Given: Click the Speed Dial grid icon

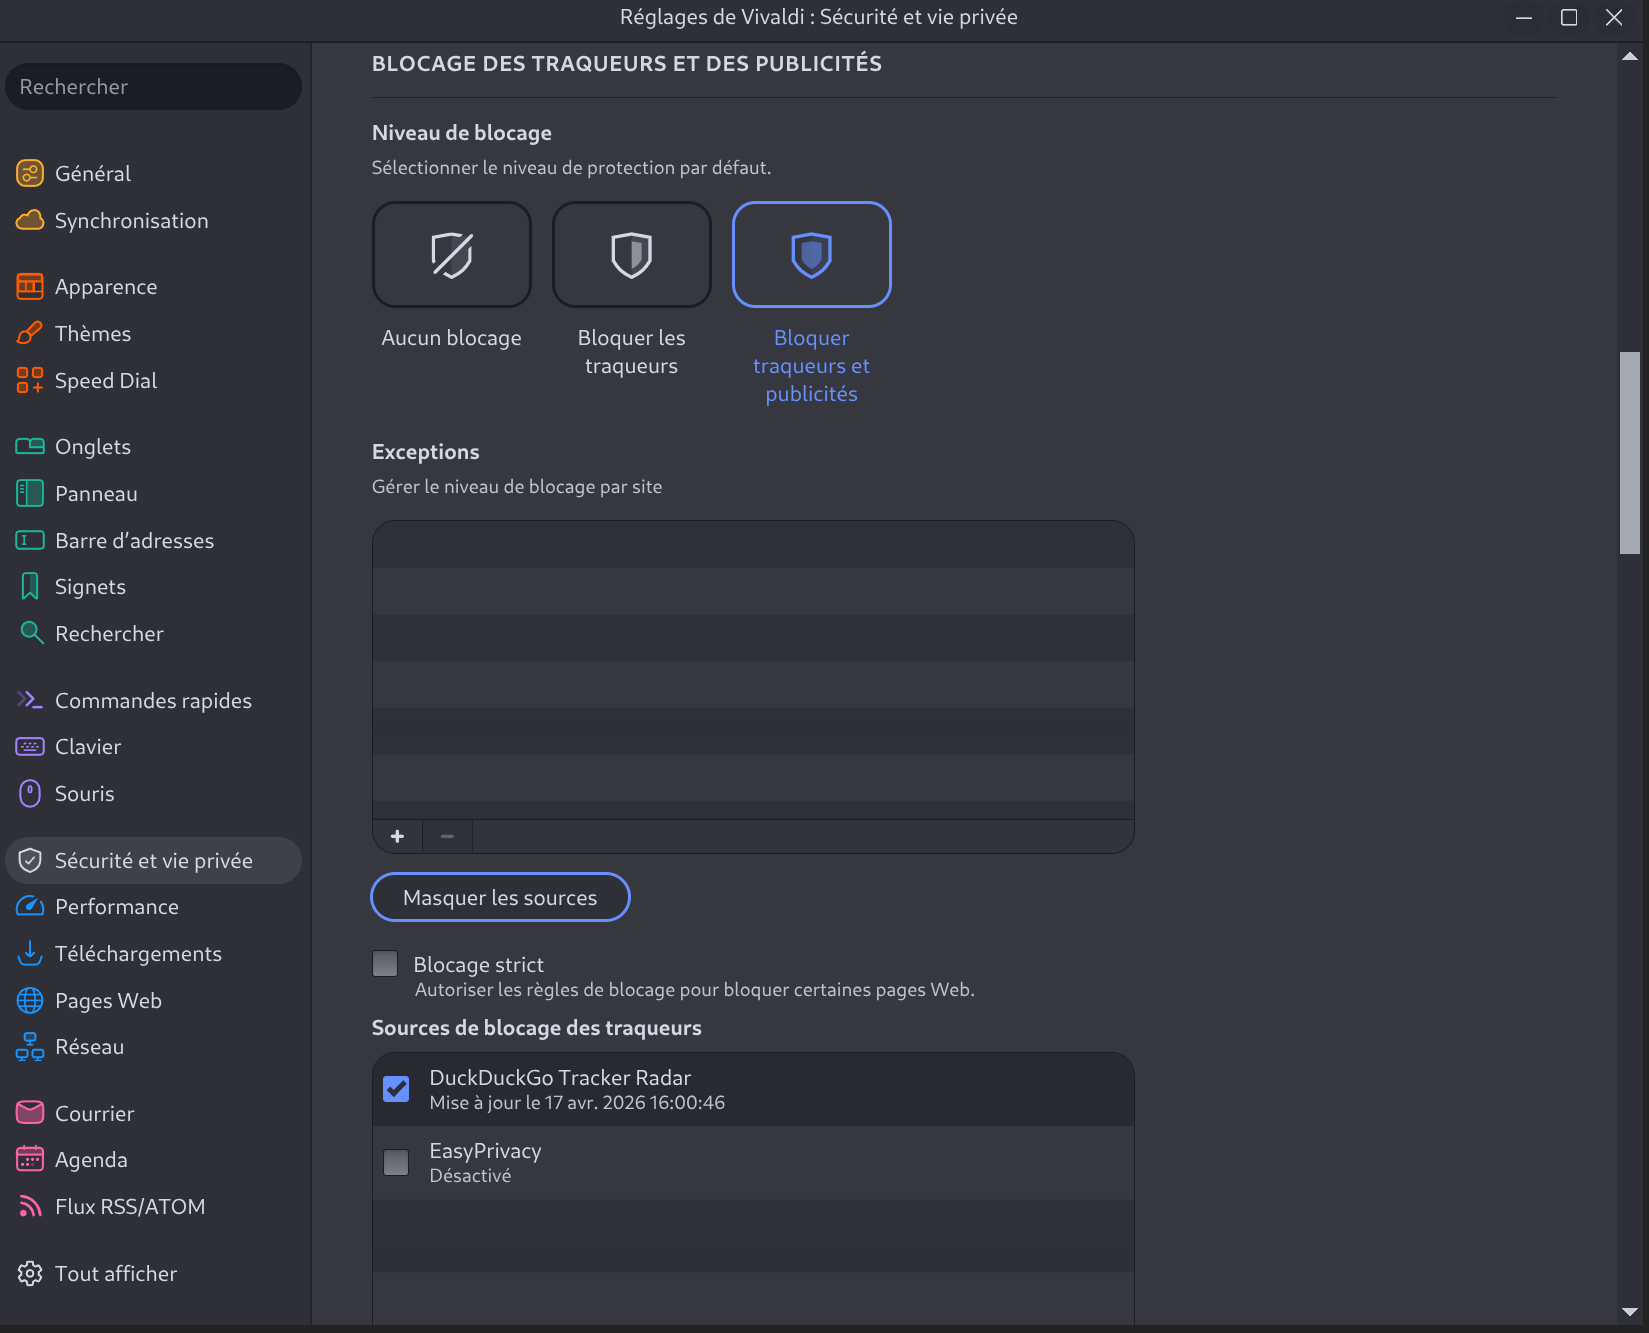Looking at the screenshot, I should pyautogui.click(x=30, y=380).
